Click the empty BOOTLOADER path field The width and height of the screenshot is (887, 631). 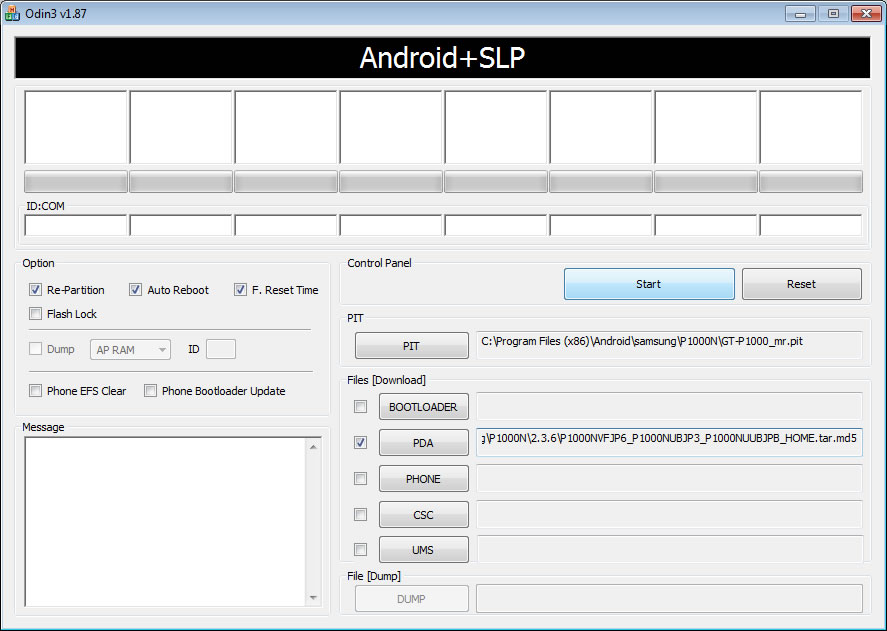coord(669,406)
